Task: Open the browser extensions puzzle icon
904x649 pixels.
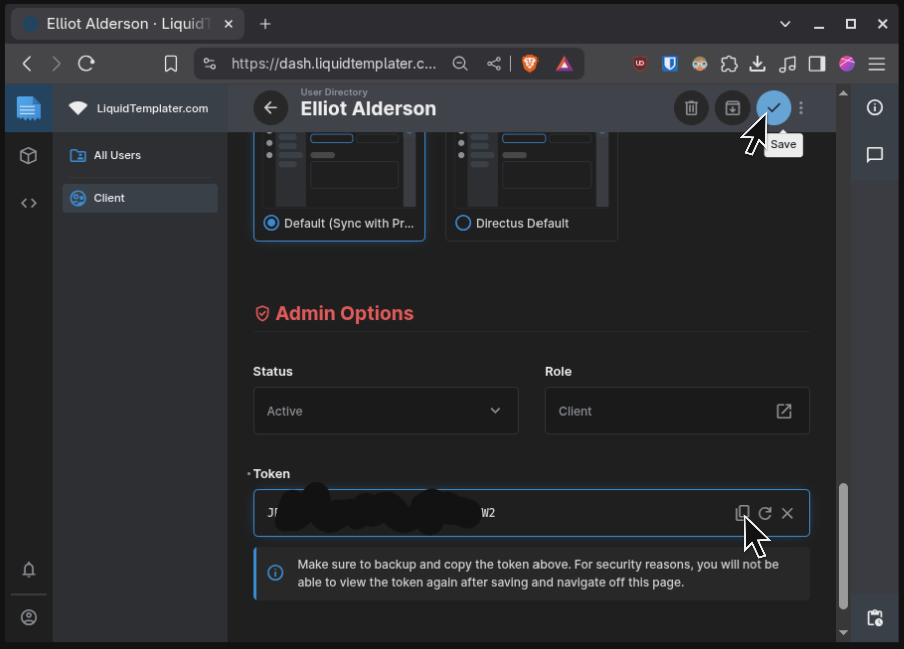Action: pos(729,63)
